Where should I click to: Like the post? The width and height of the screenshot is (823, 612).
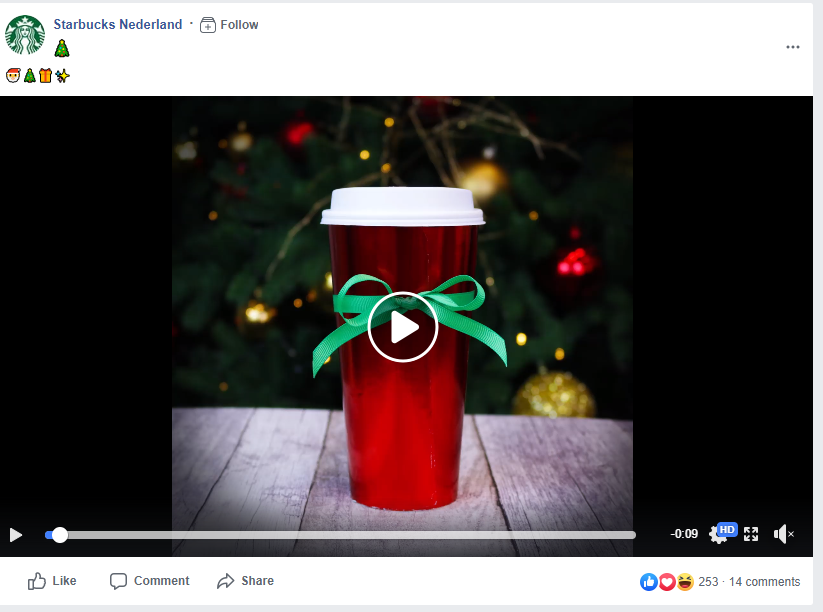coord(52,581)
